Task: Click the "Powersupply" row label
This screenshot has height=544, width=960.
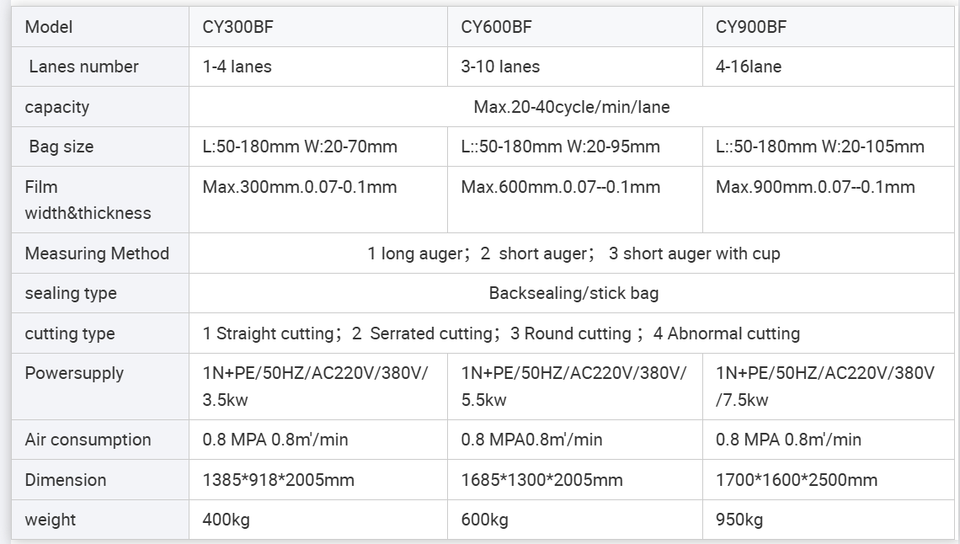Action: pos(74,374)
